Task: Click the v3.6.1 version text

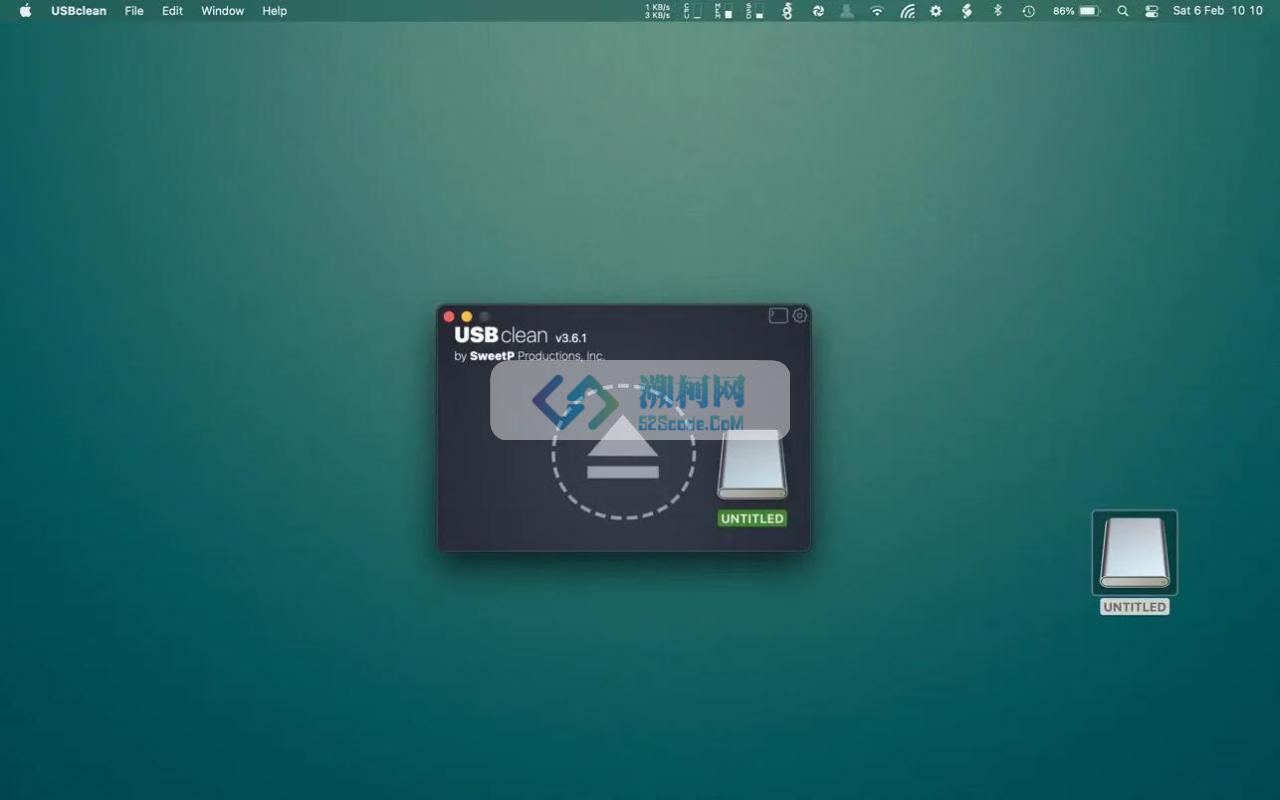Action: (571, 338)
